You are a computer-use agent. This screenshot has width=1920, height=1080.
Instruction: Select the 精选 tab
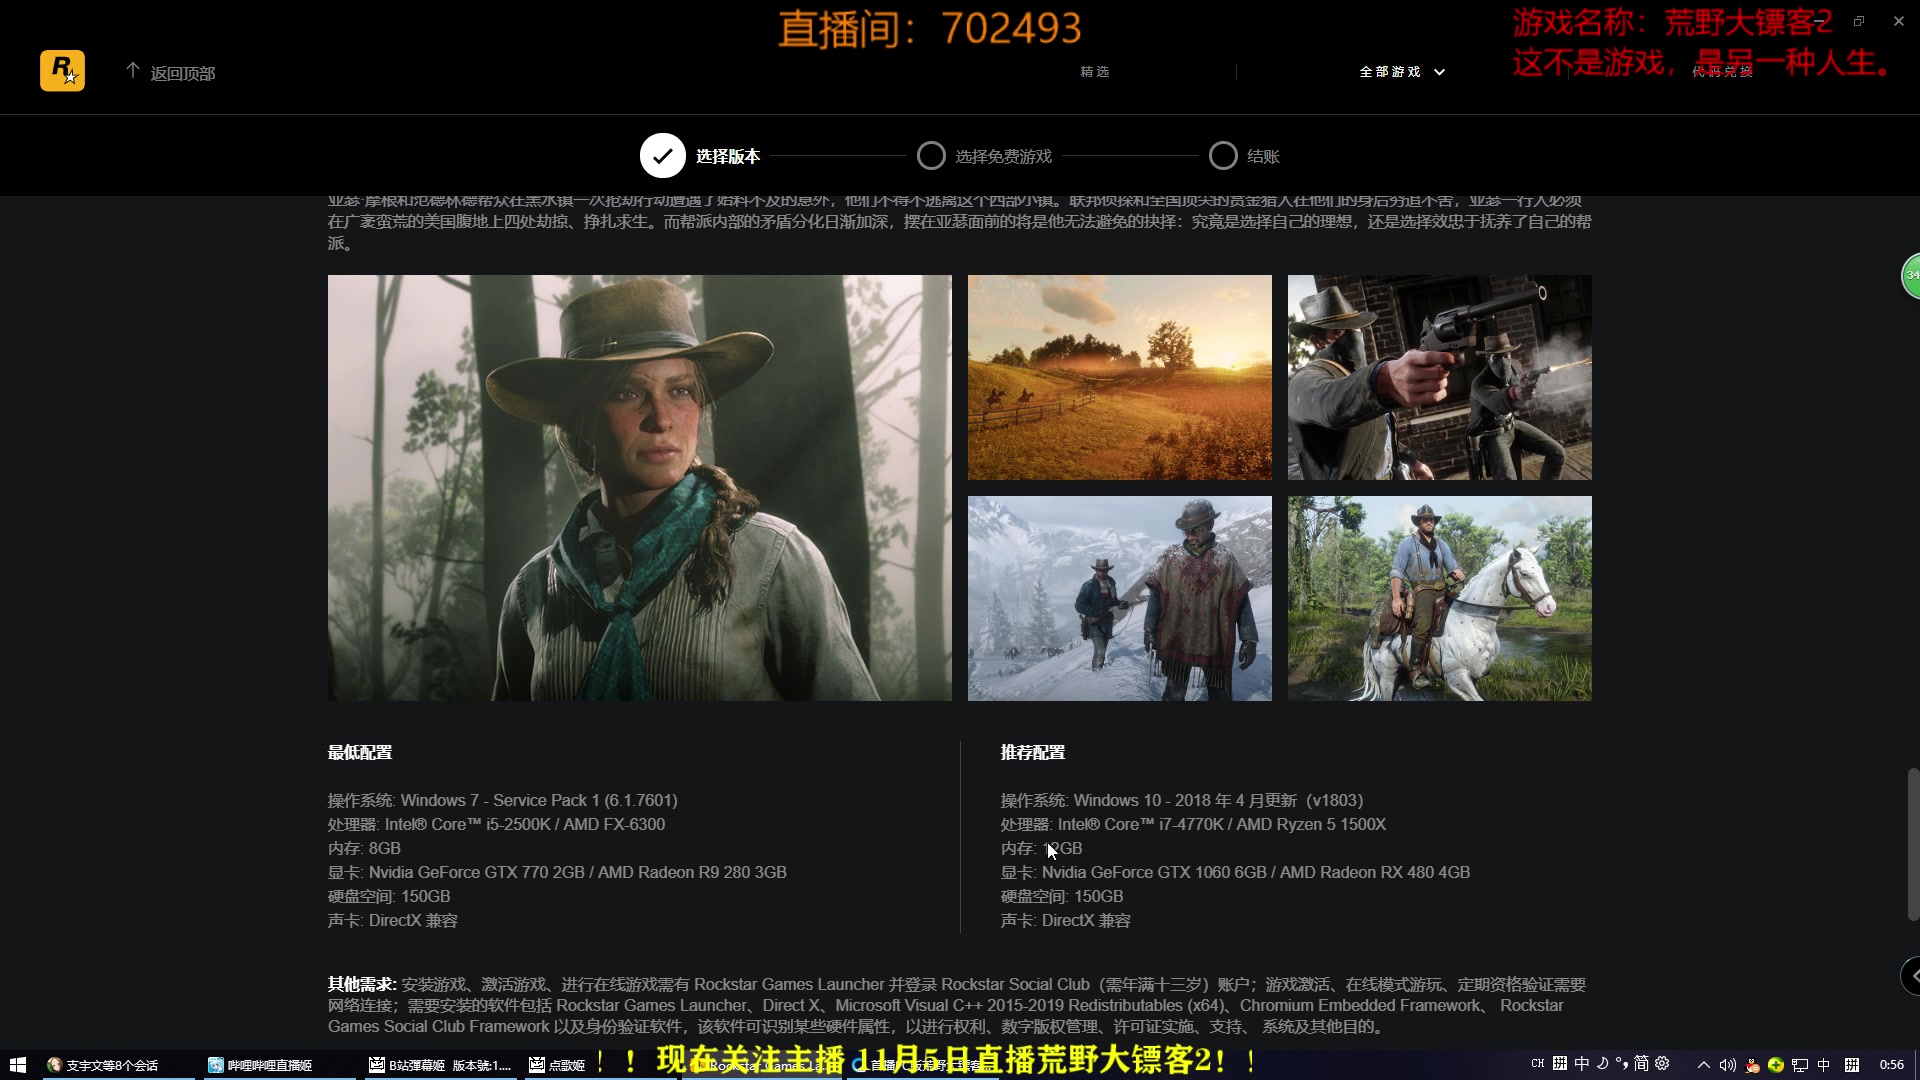coord(1095,72)
